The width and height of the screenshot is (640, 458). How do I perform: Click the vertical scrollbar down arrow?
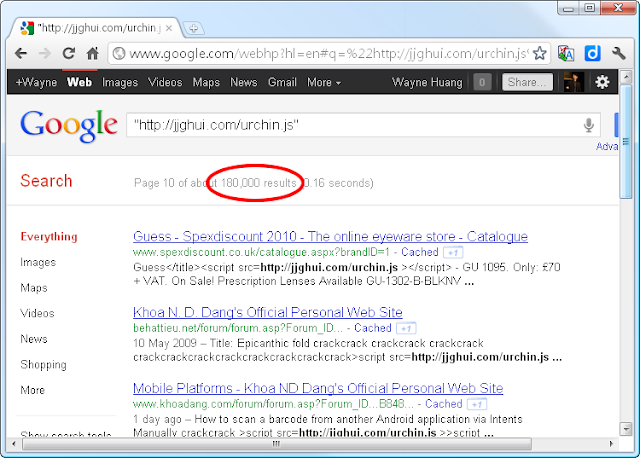point(625,429)
